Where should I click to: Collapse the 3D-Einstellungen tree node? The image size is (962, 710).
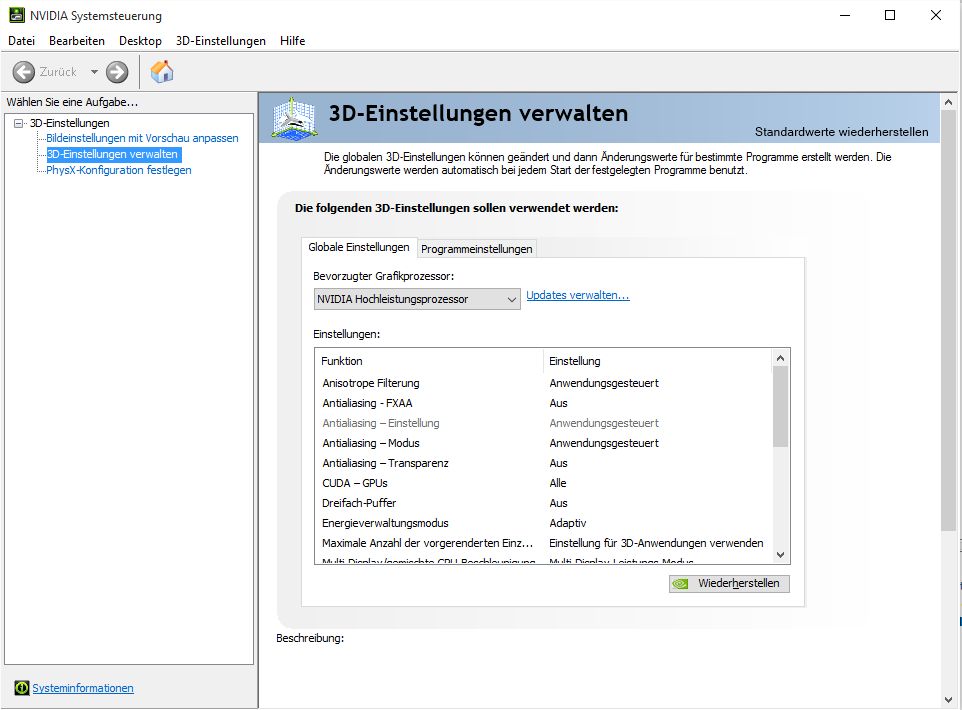click(x=18, y=123)
